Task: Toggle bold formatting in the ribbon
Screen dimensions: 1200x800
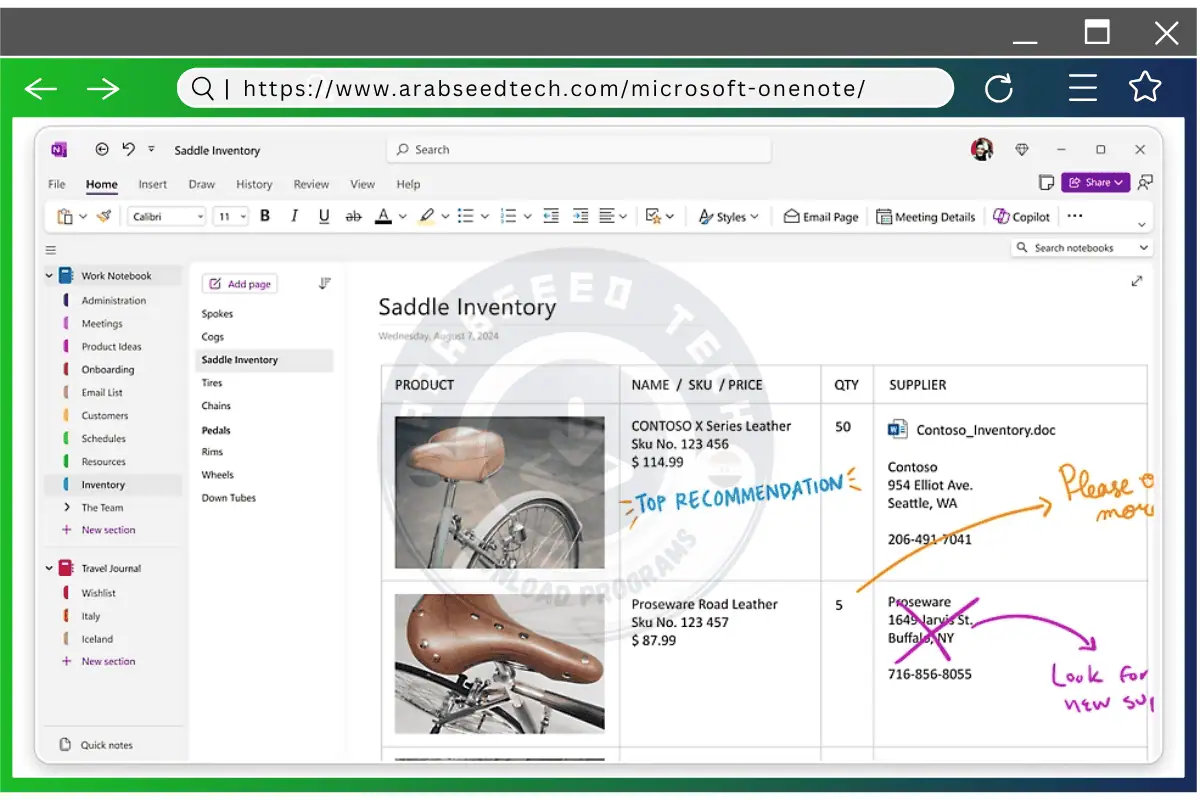Action: pos(265,216)
